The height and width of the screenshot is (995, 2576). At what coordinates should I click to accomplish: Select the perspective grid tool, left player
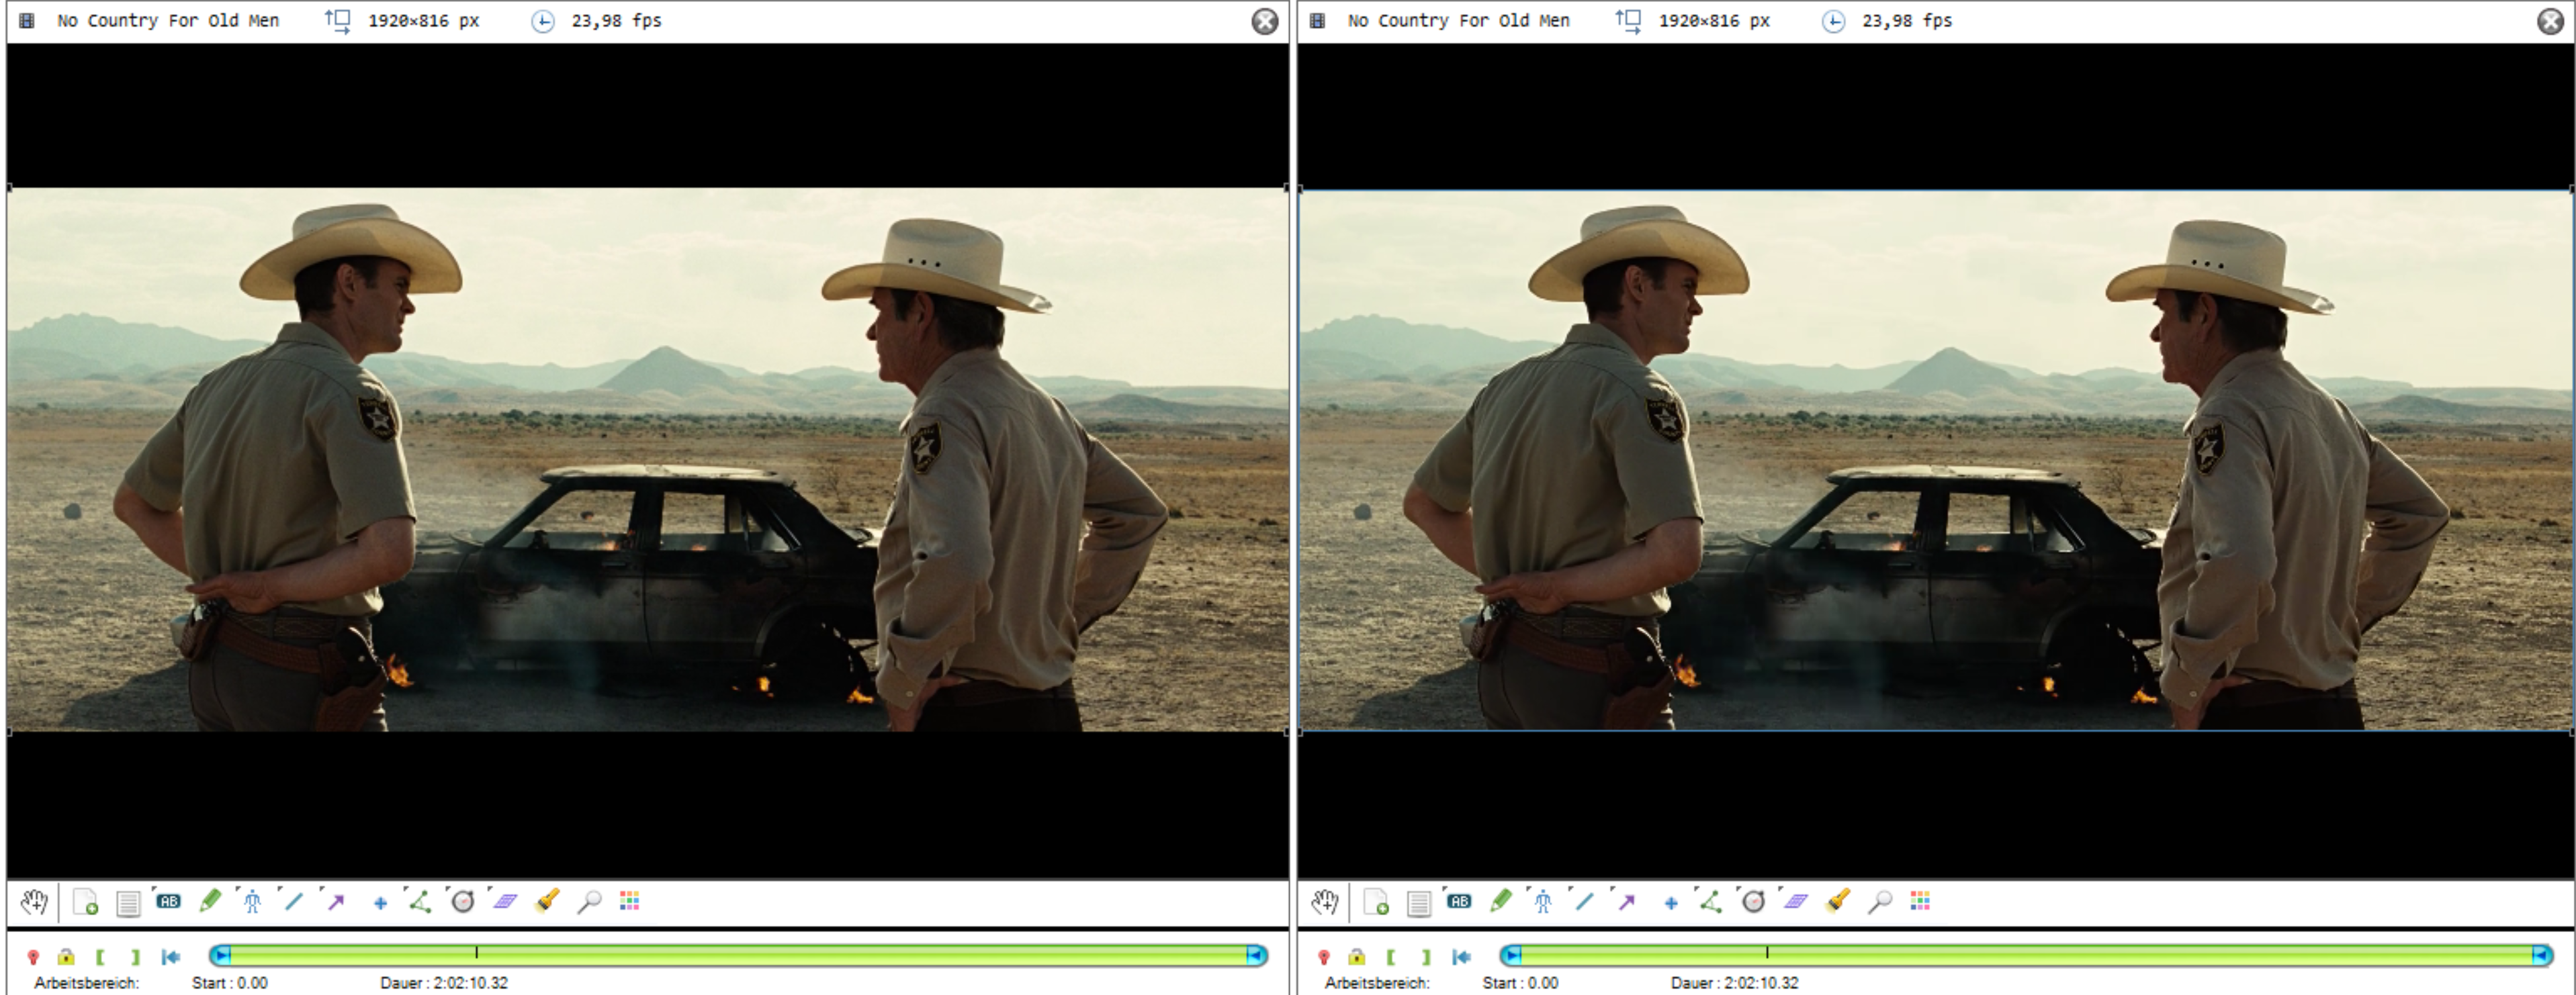(505, 902)
